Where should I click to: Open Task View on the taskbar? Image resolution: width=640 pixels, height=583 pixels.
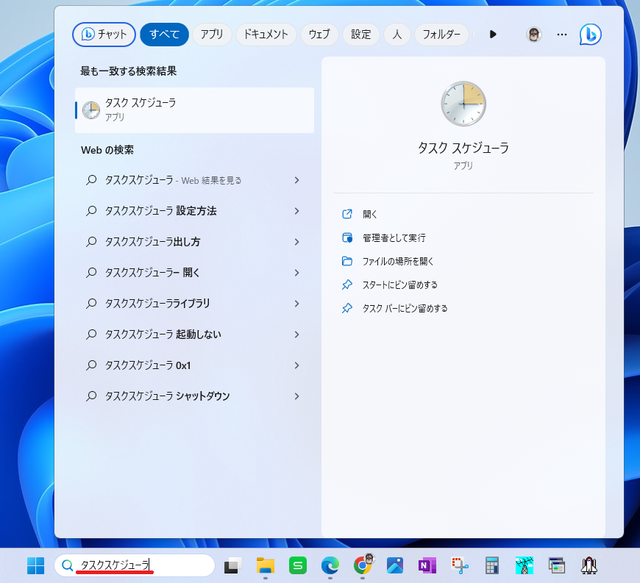click(x=233, y=565)
